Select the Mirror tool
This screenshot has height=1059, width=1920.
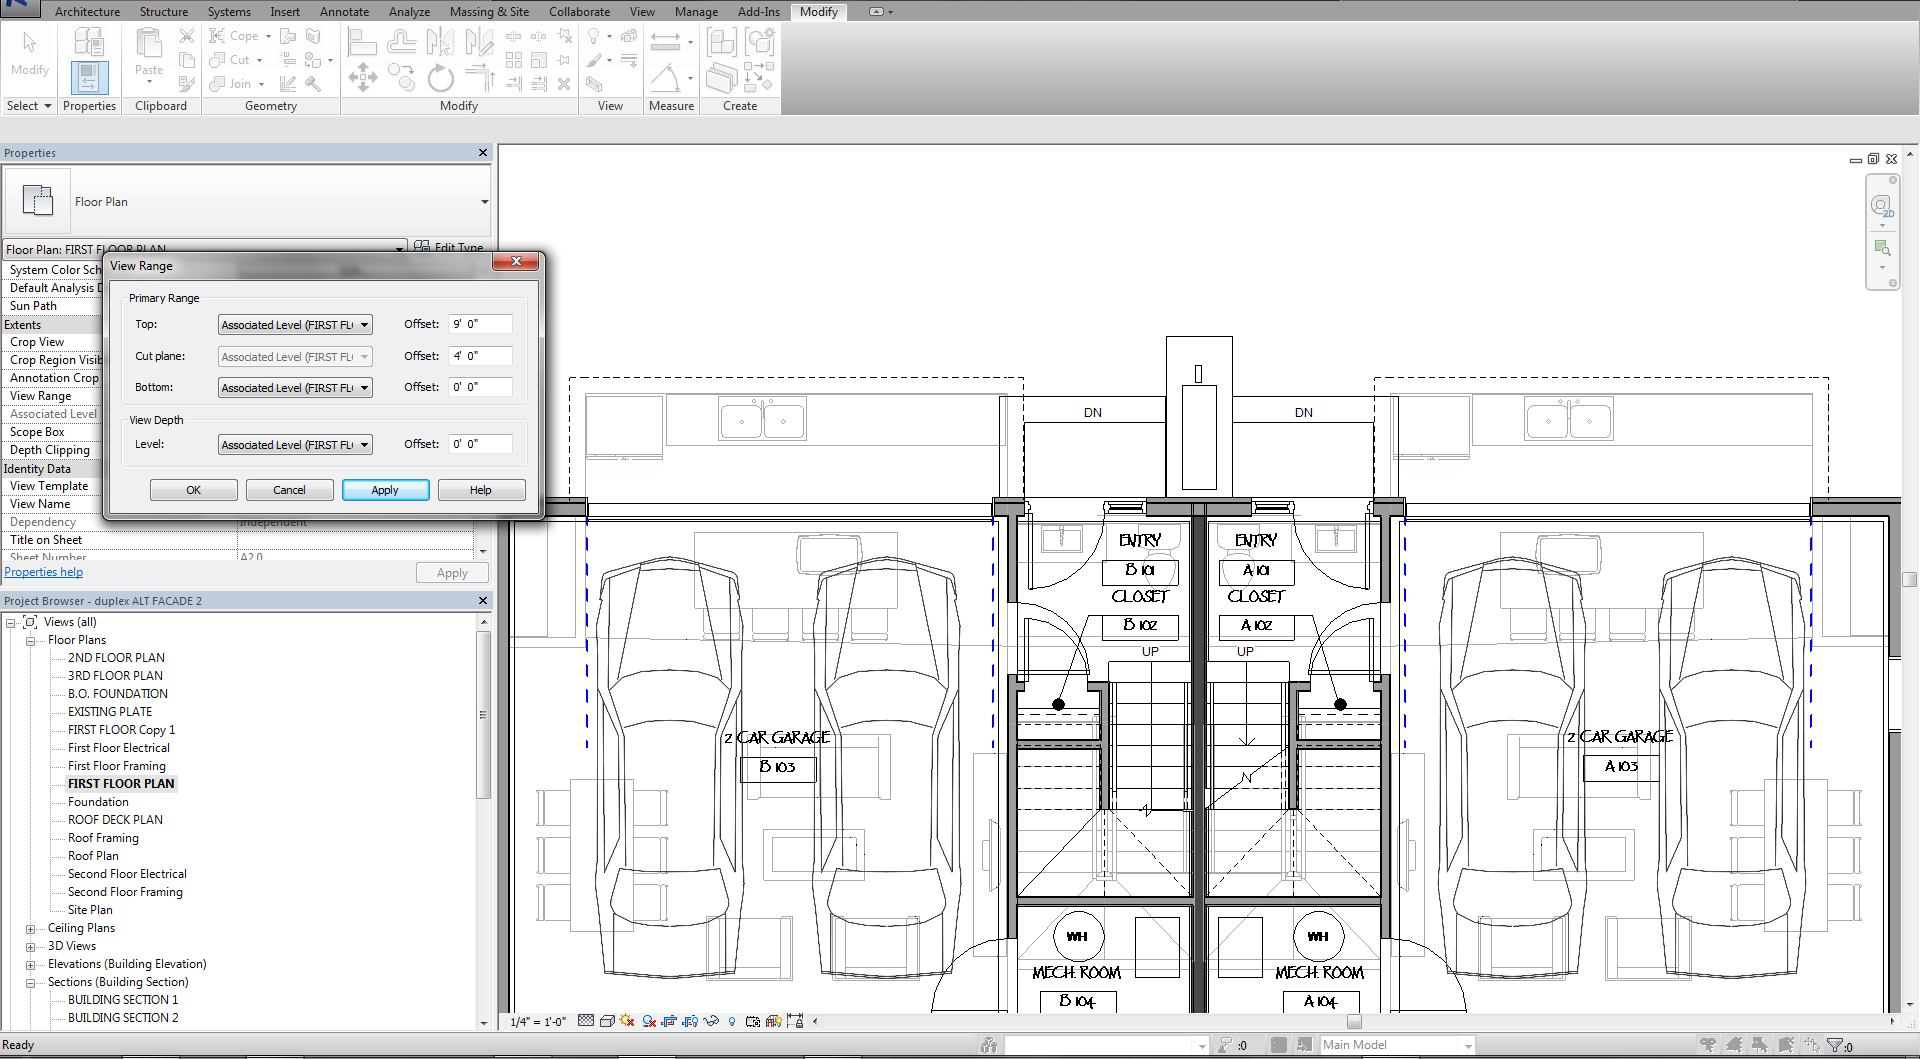(x=440, y=42)
